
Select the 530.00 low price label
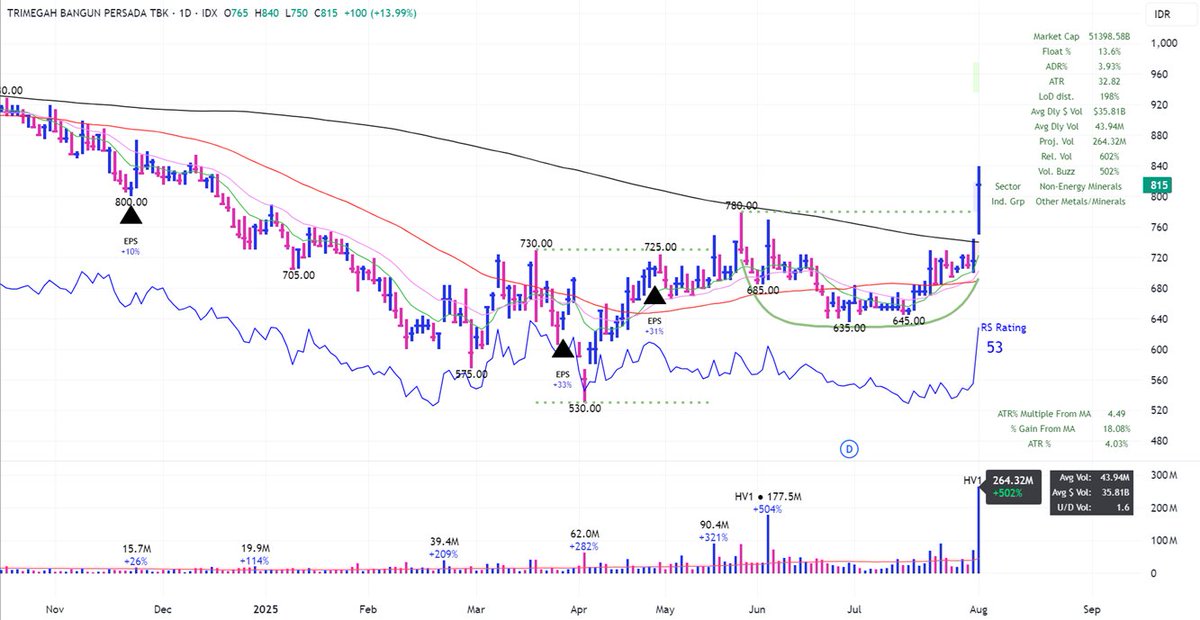pos(585,407)
